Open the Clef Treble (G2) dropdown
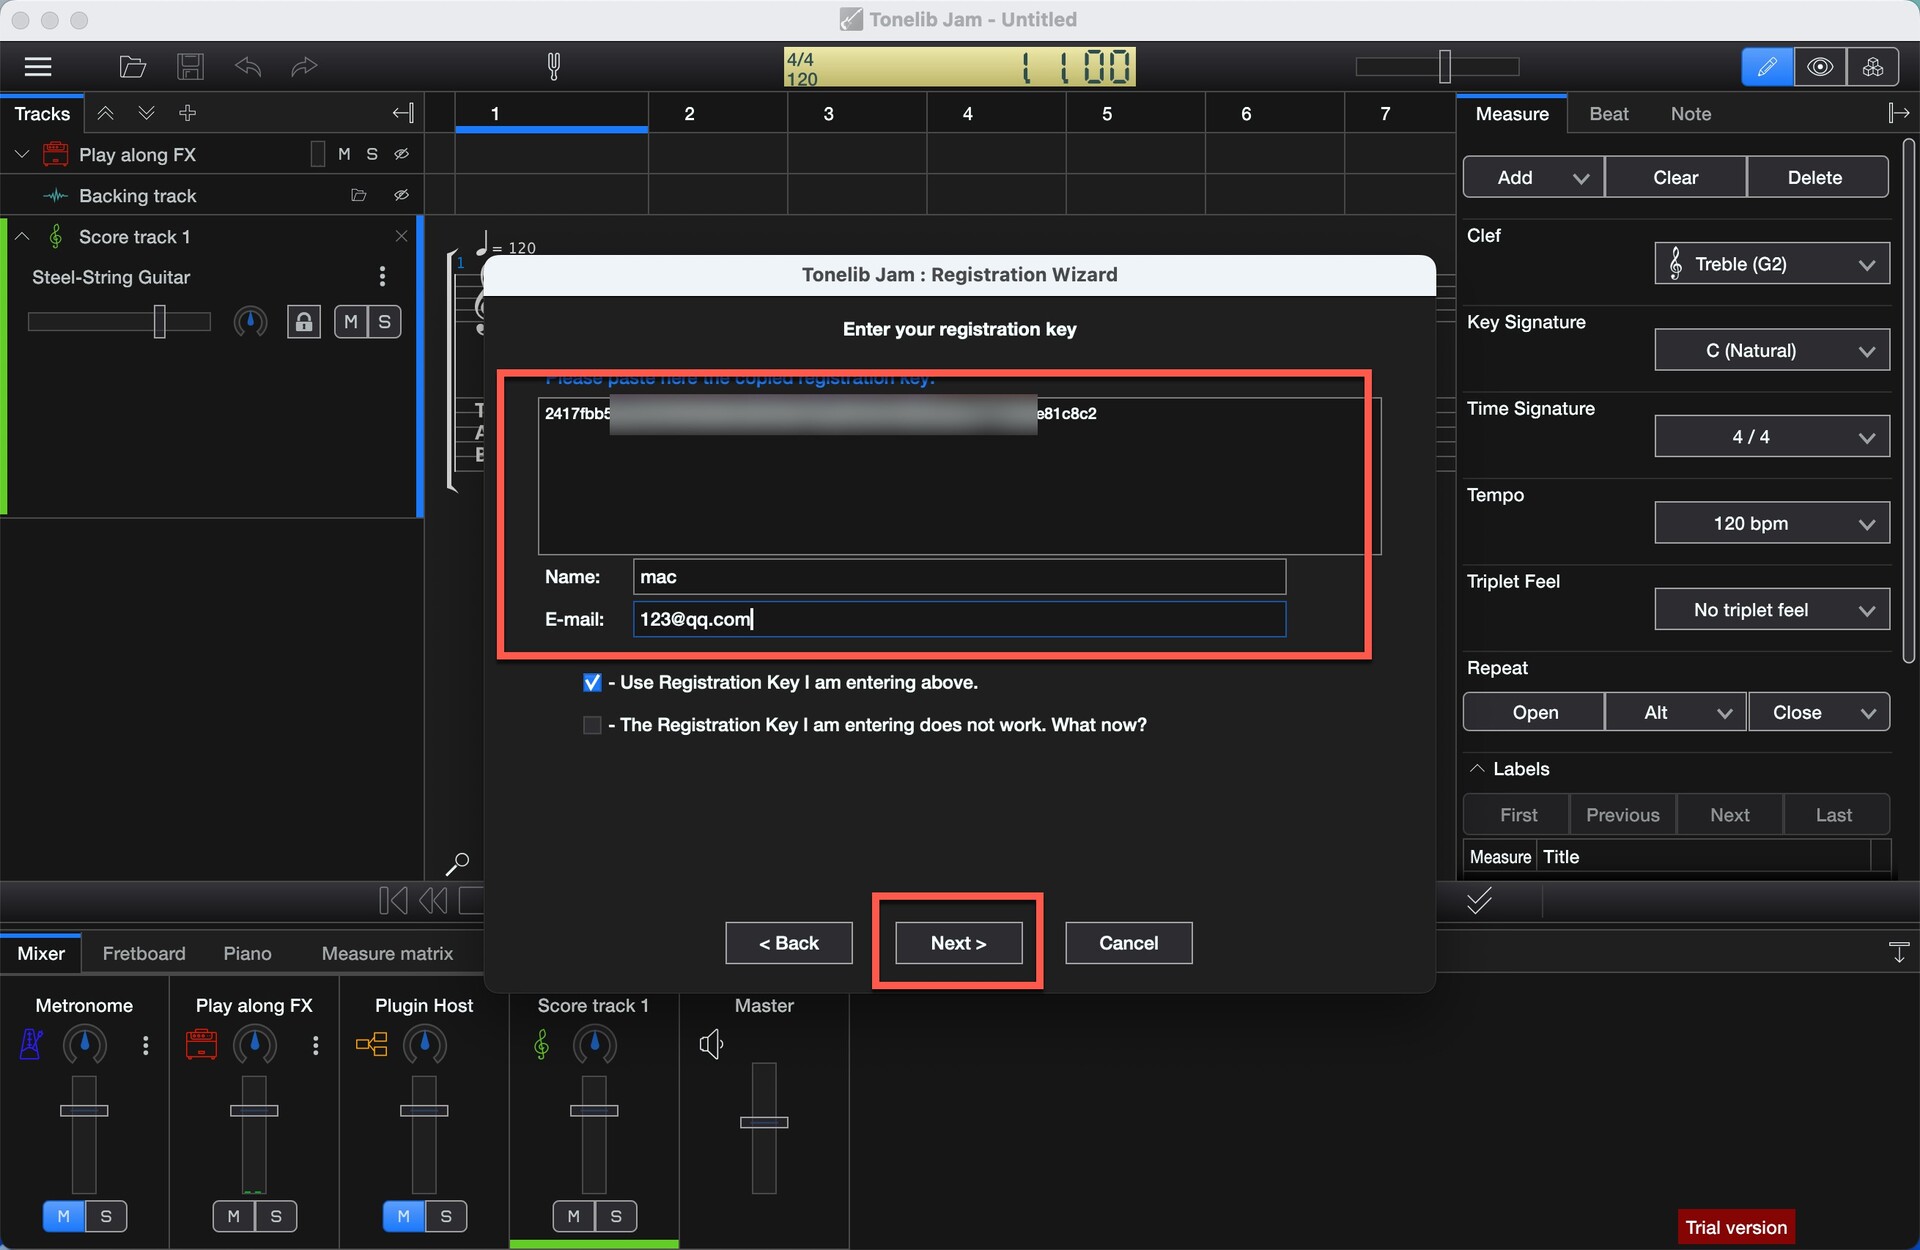Image resolution: width=1920 pixels, height=1250 pixels. point(1772,264)
